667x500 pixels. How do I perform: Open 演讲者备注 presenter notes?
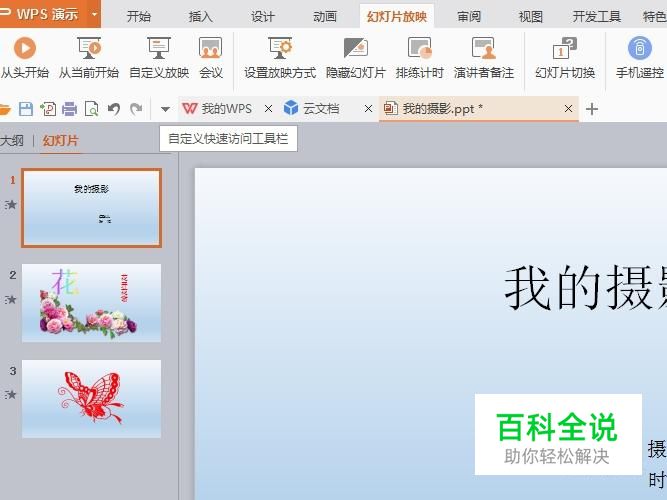[484, 58]
